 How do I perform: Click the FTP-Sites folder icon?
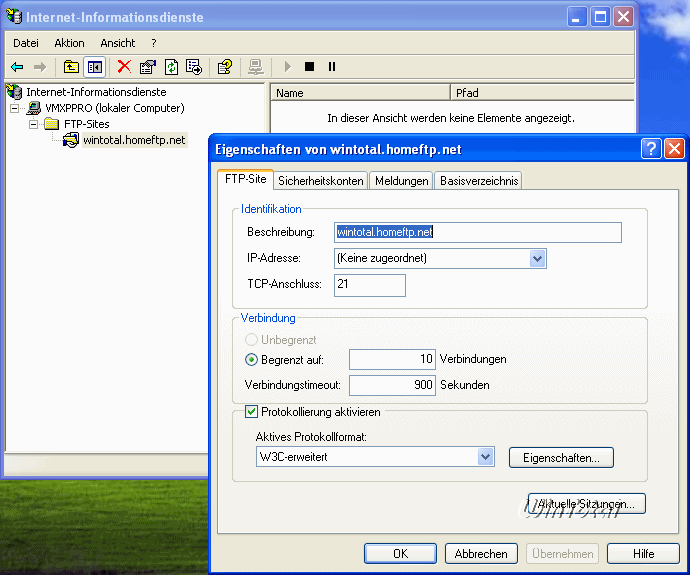click(52, 124)
